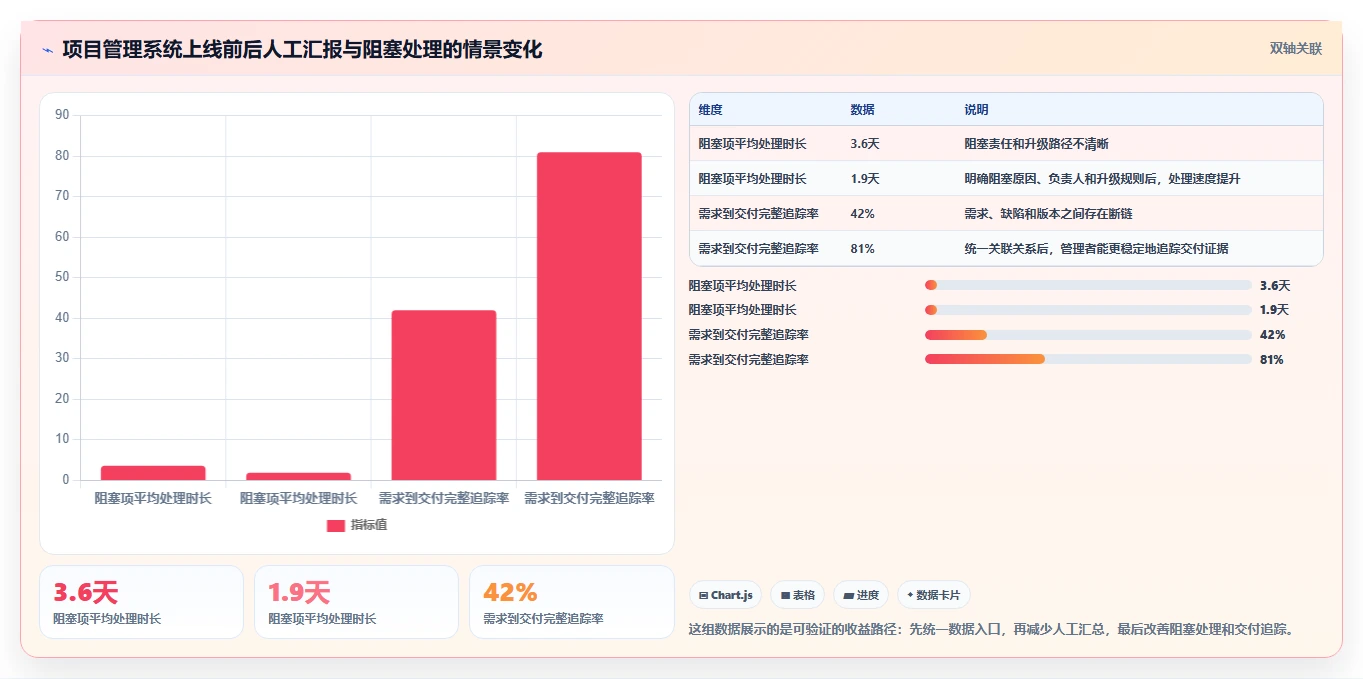Click the progress bar labeled 1.9天
The width and height of the screenshot is (1363, 679).
point(1088,310)
